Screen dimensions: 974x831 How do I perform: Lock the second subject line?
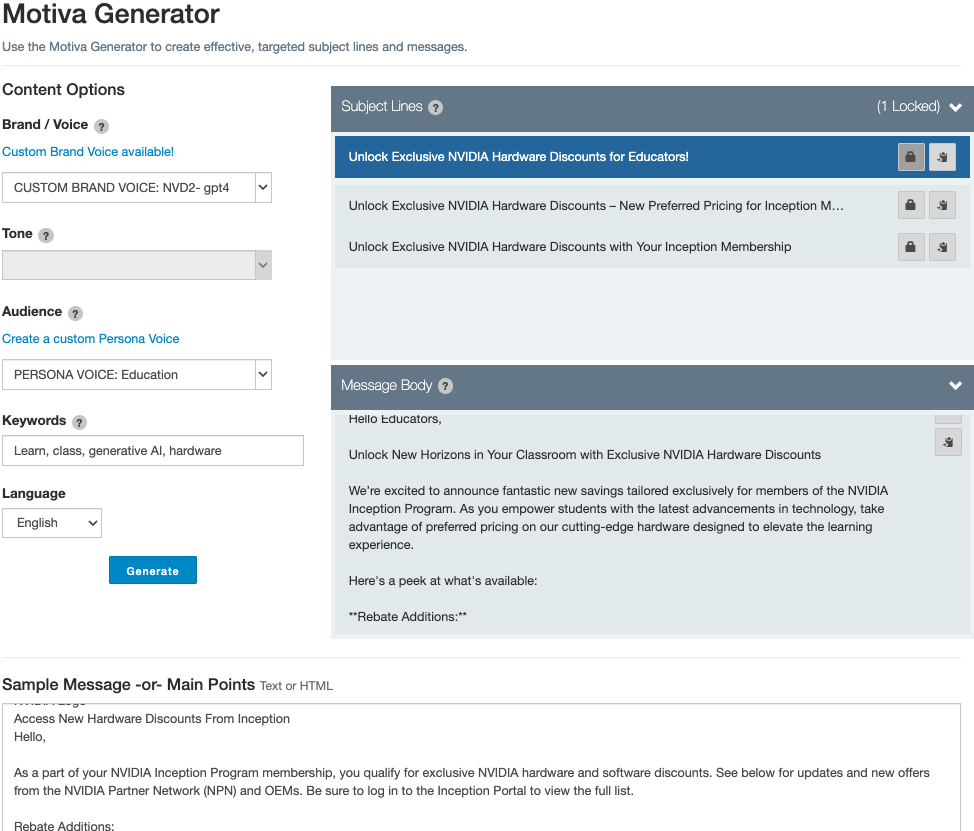[x=910, y=205]
